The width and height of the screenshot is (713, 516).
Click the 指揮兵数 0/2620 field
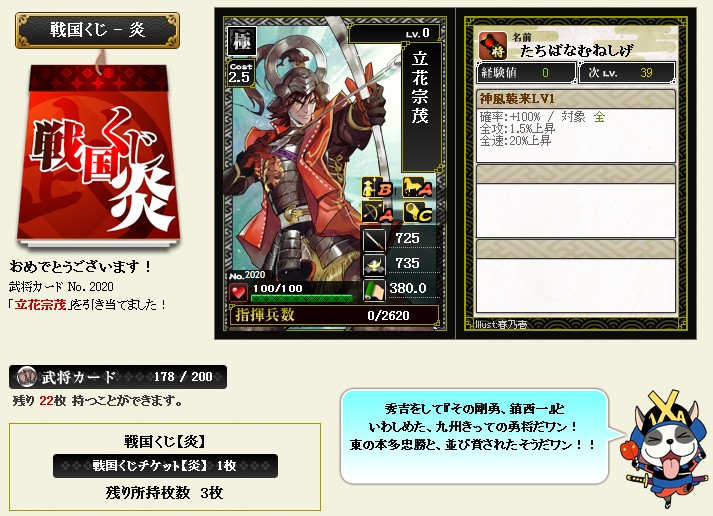334,315
